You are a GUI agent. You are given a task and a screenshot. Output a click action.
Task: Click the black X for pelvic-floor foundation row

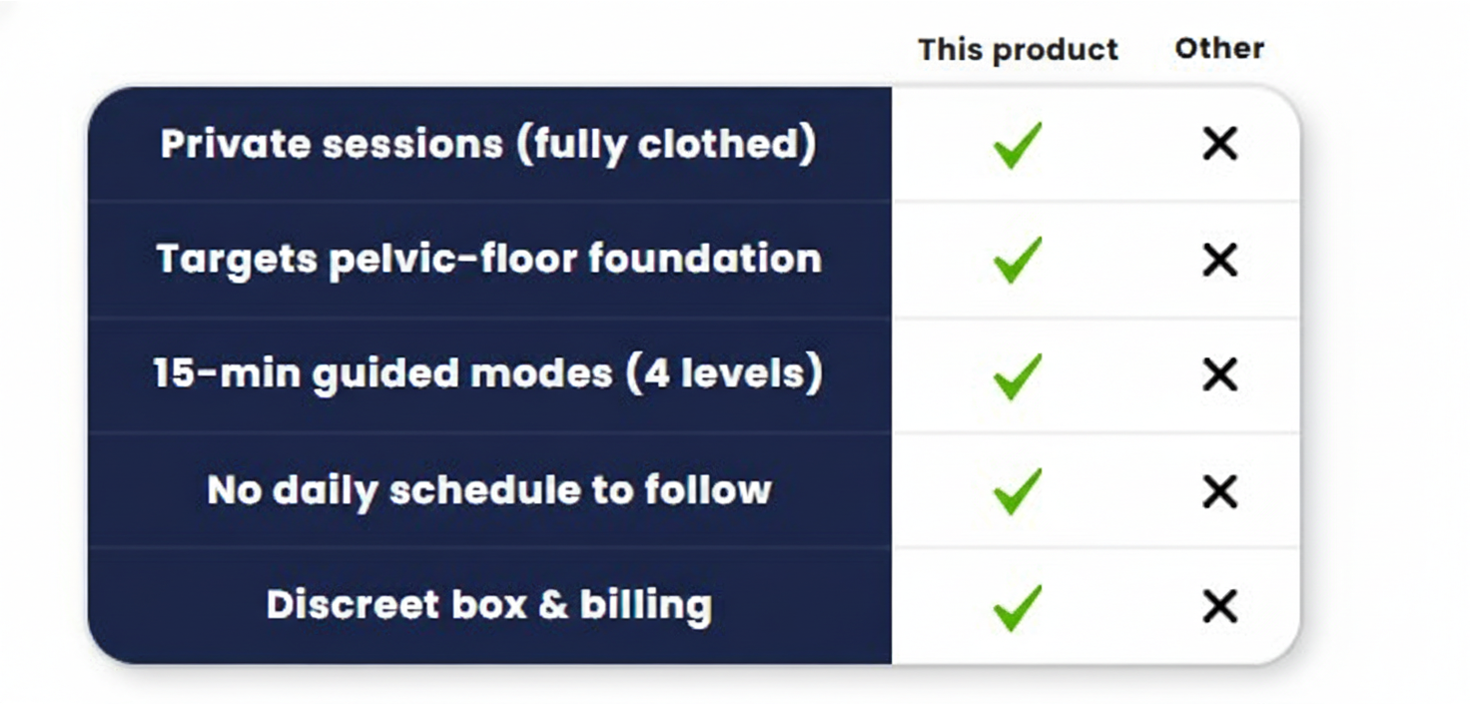click(x=1220, y=260)
